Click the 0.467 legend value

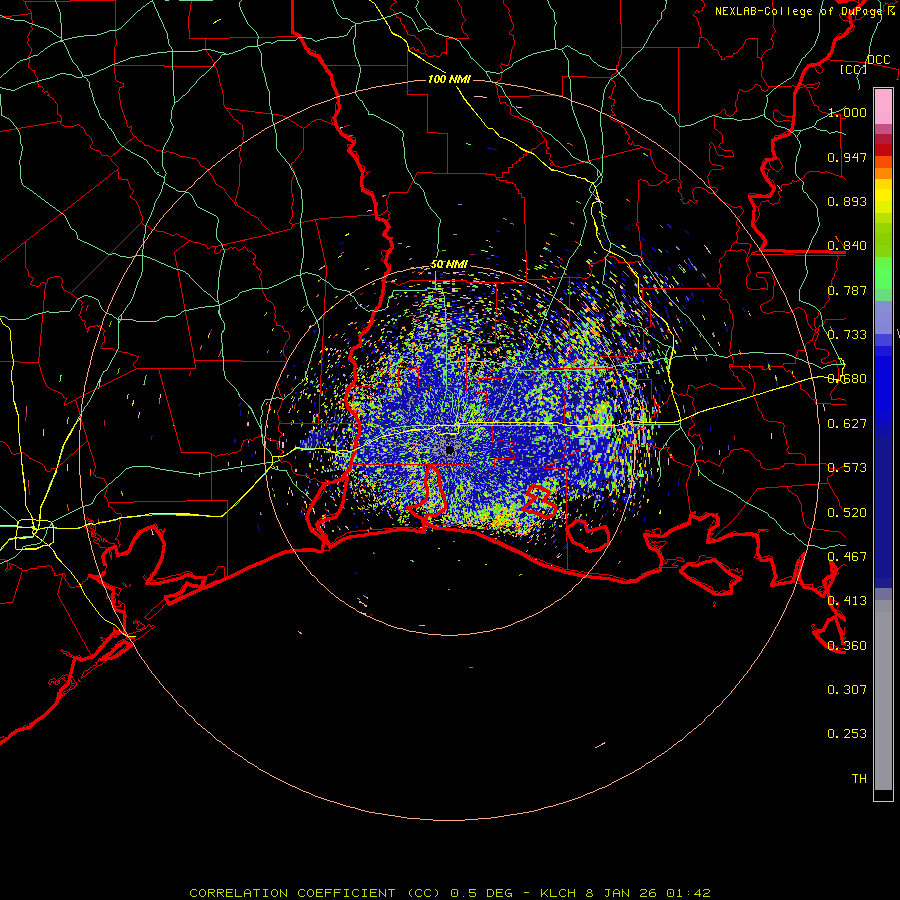pos(847,557)
